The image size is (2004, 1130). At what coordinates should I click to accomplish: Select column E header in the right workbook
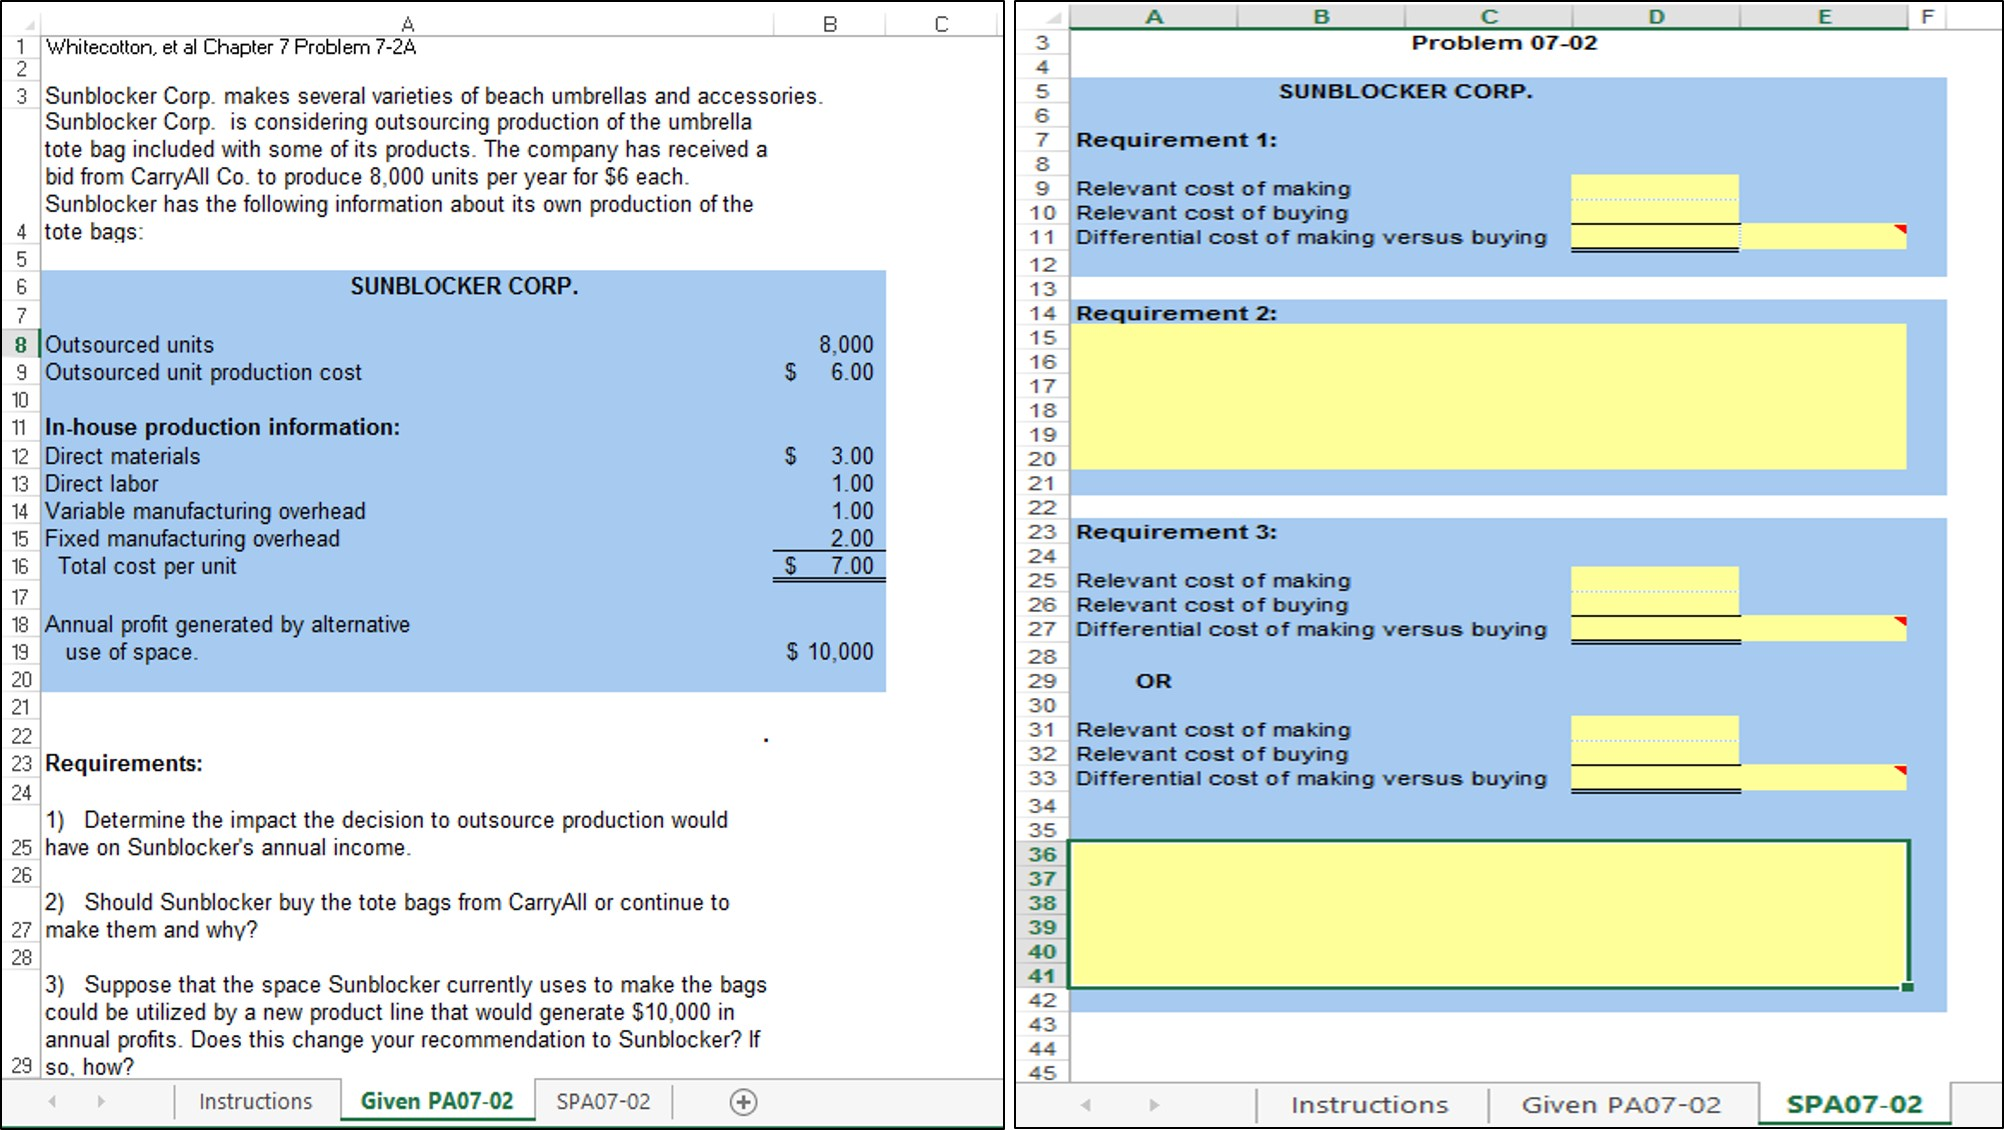click(x=1824, y=17)
